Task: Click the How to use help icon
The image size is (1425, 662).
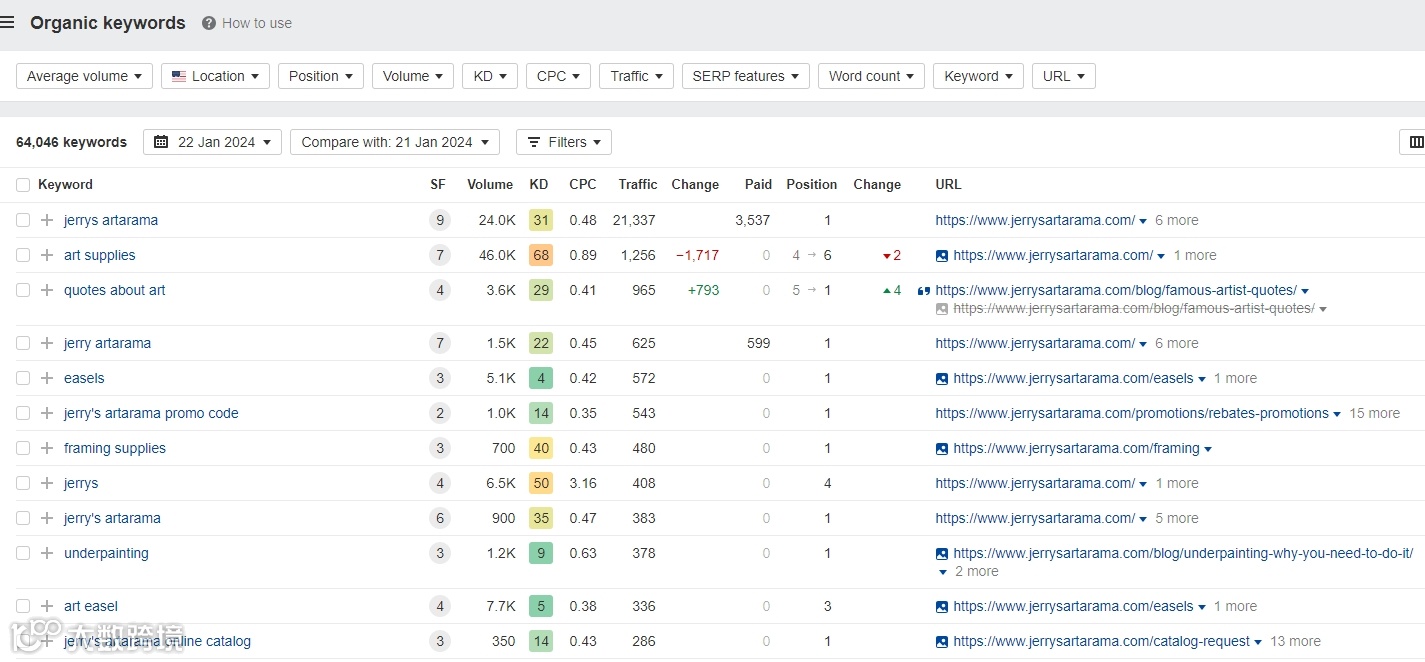Action: [x=209, y=23]
